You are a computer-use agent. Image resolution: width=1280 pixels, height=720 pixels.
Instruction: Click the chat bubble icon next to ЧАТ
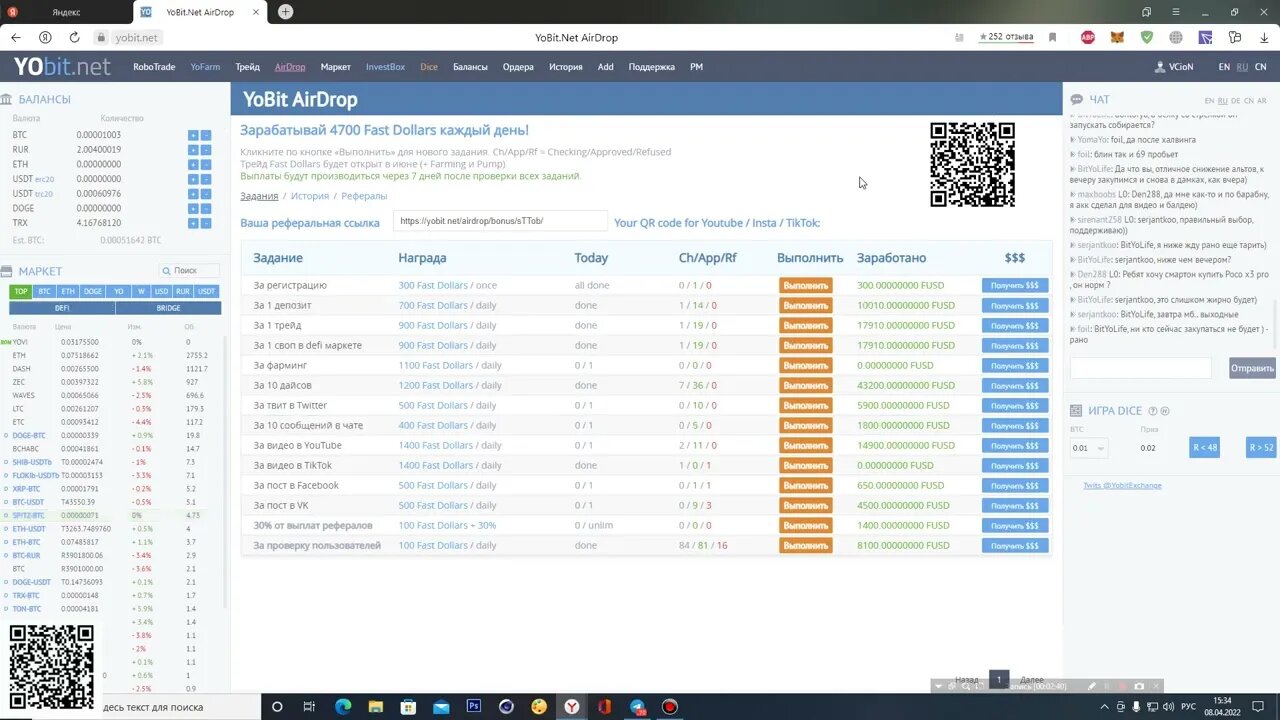1077,99
